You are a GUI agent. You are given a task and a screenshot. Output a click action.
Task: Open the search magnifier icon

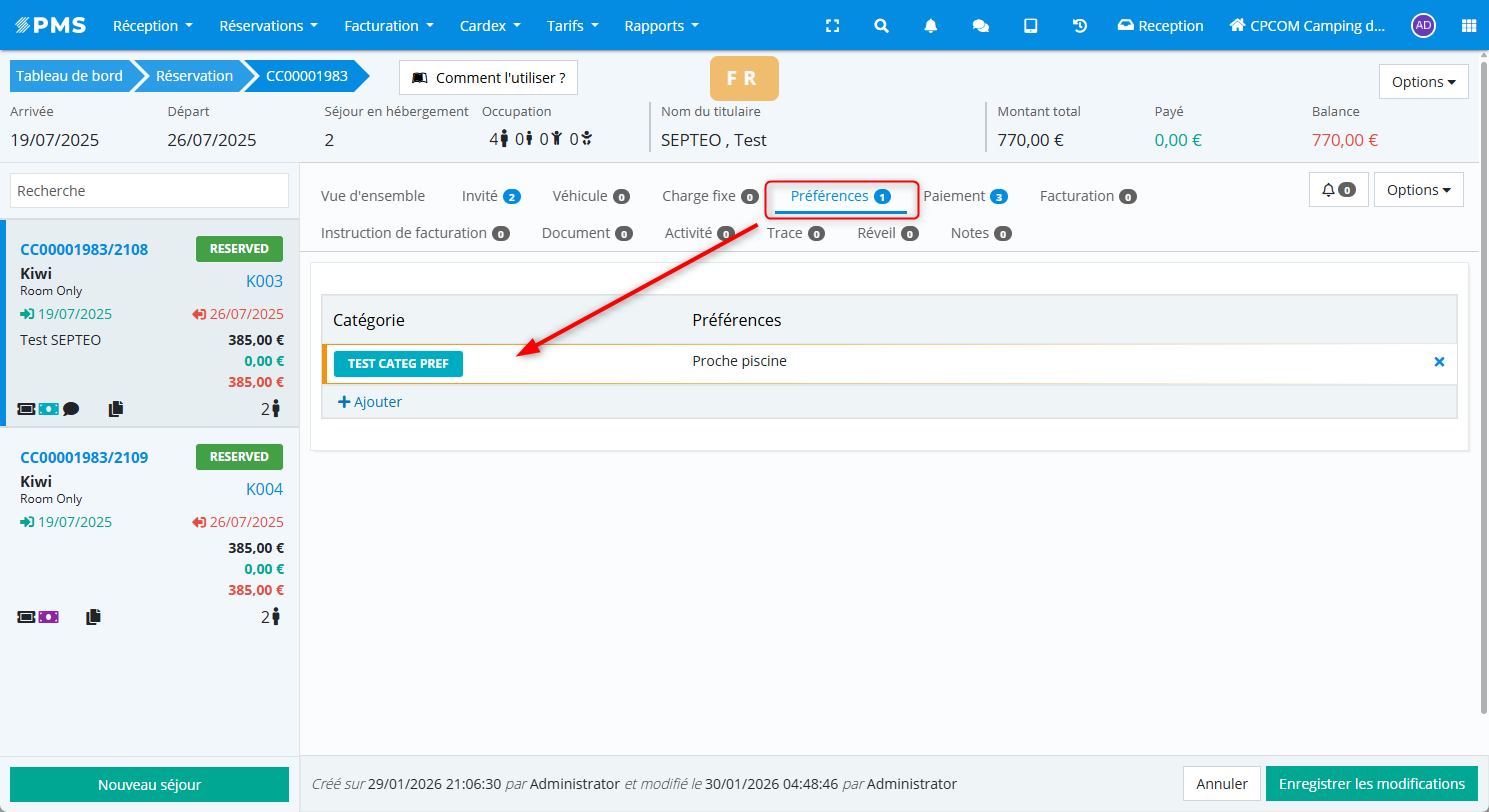(x=881, y=26)
